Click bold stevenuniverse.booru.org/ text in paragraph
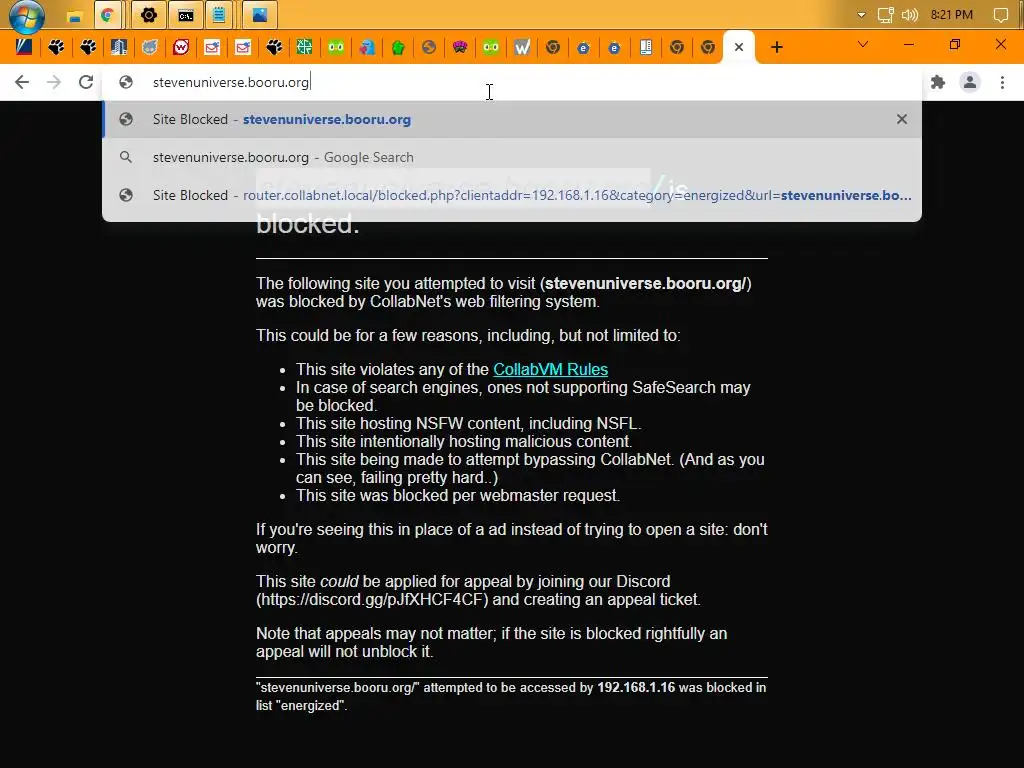The height and width of the screenshot is (768, 1024). [646, 283]
